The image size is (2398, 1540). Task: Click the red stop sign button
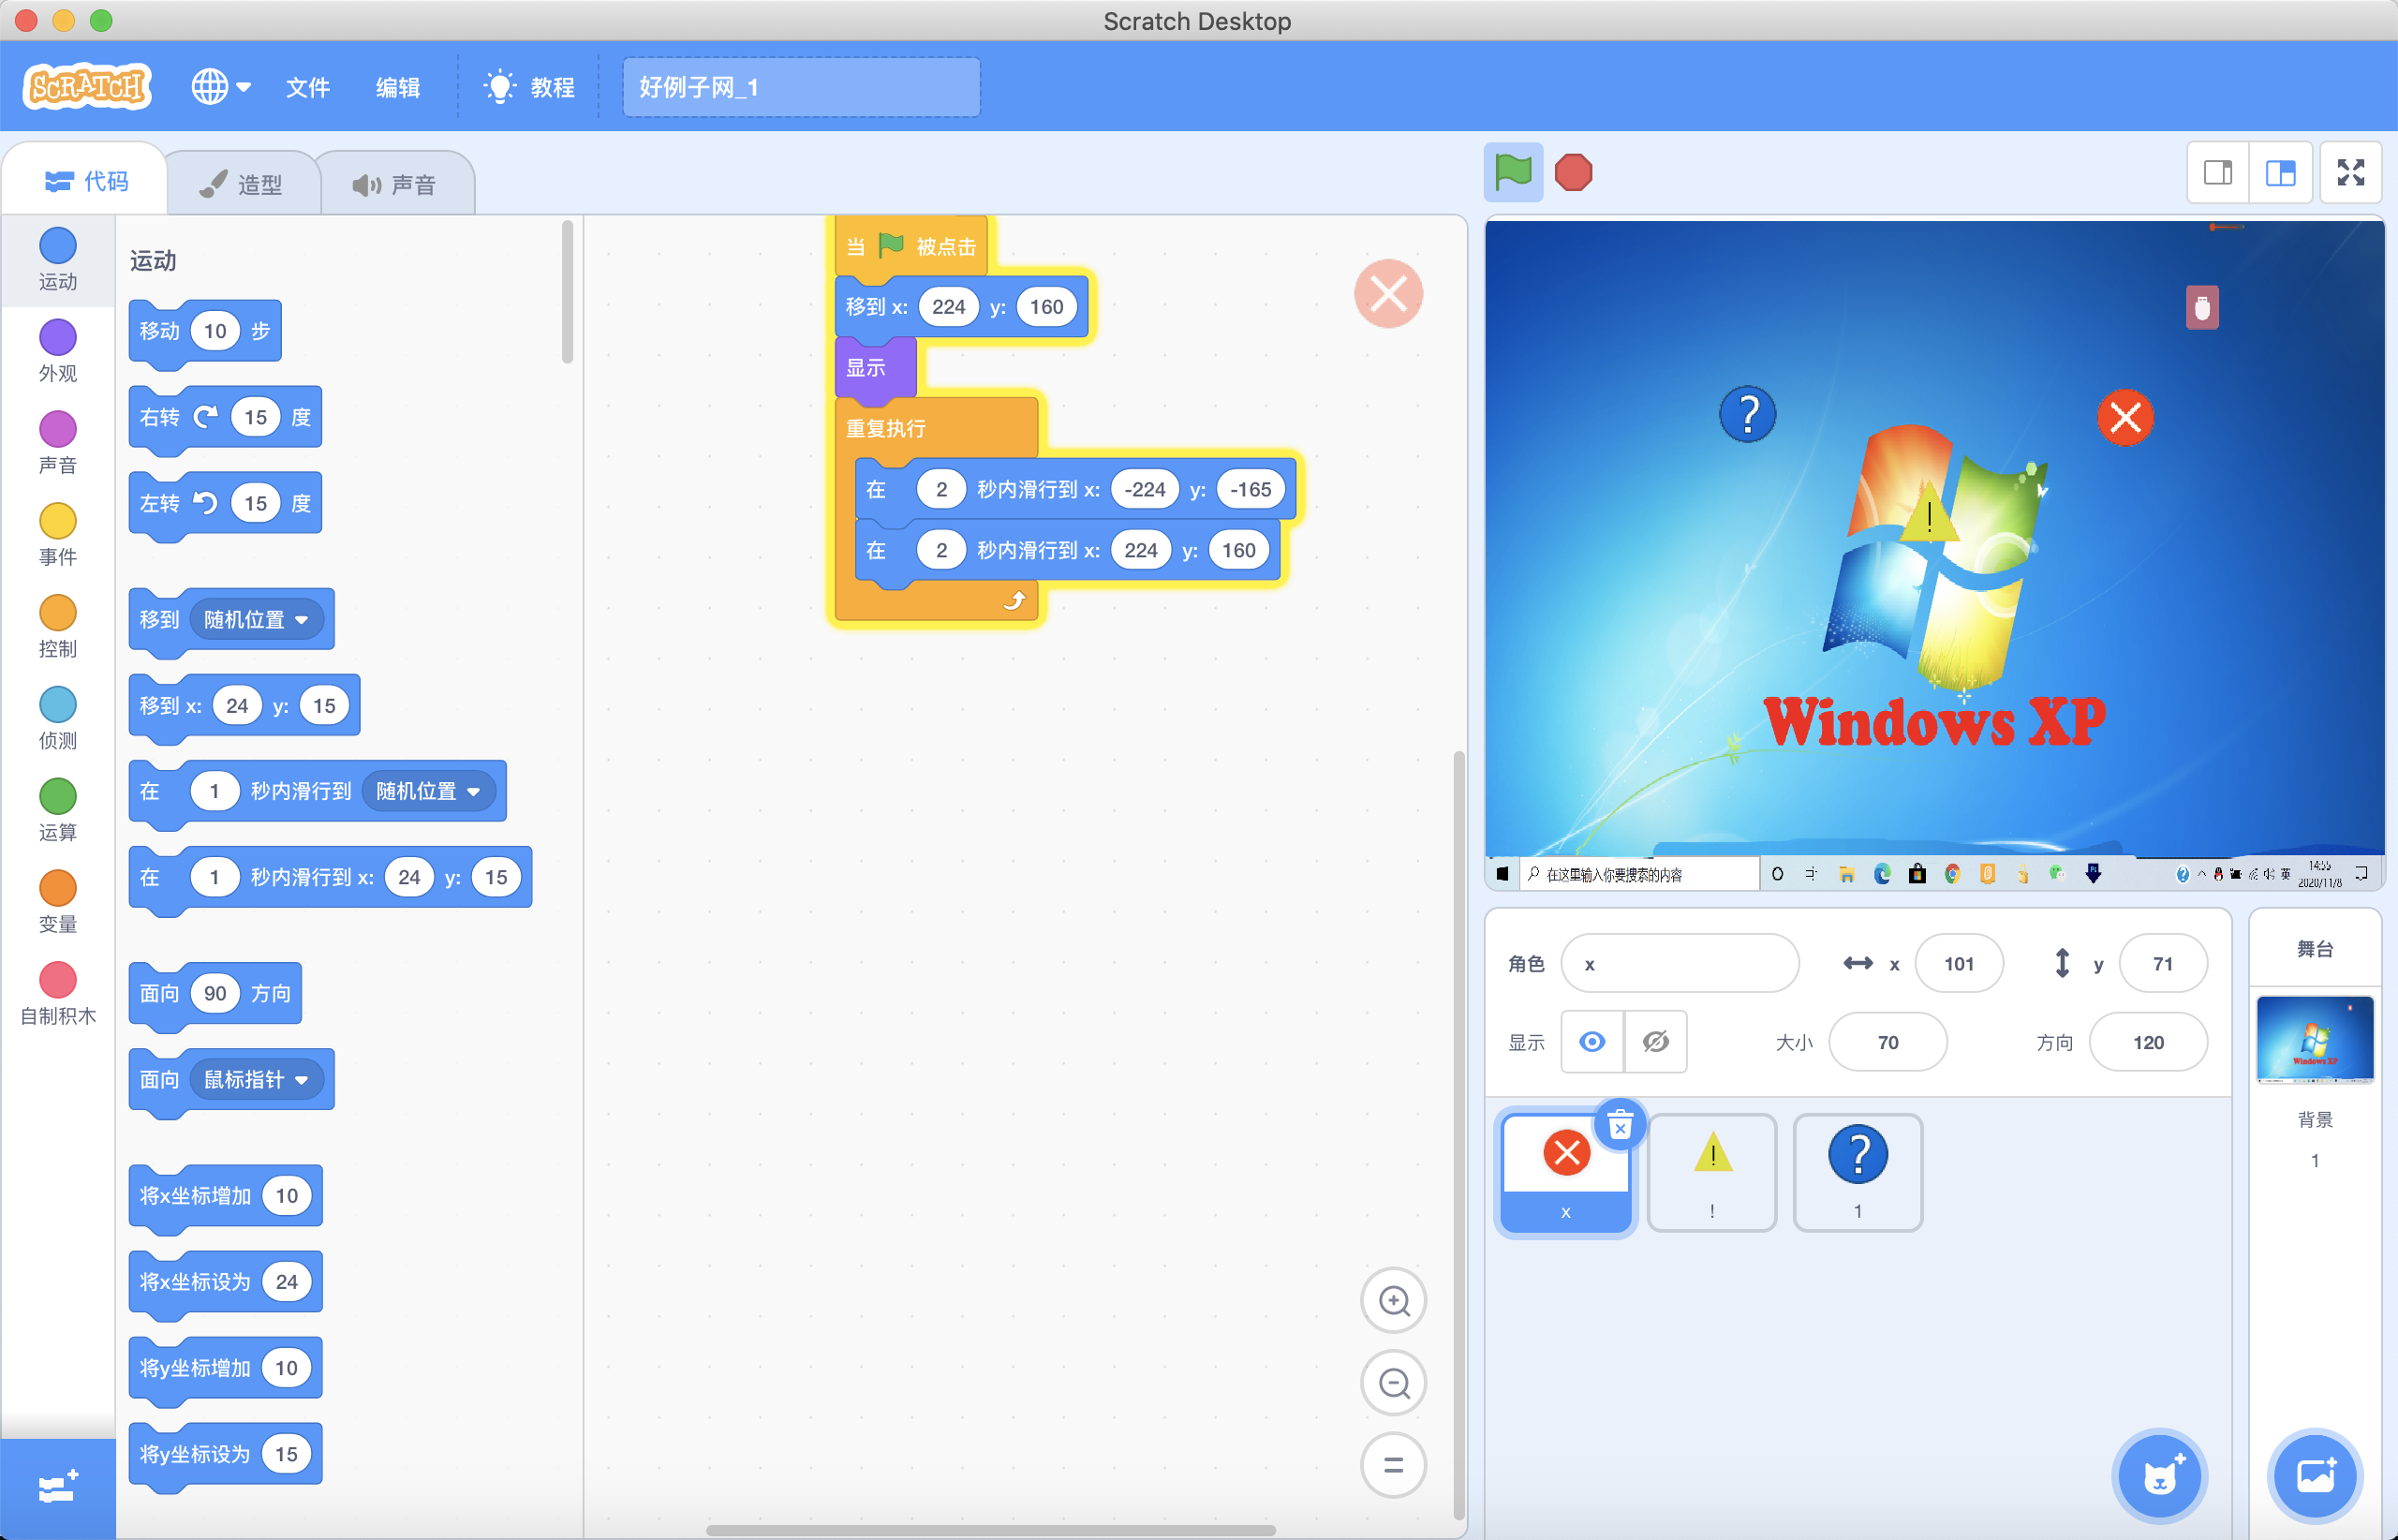click(1573, 173)
